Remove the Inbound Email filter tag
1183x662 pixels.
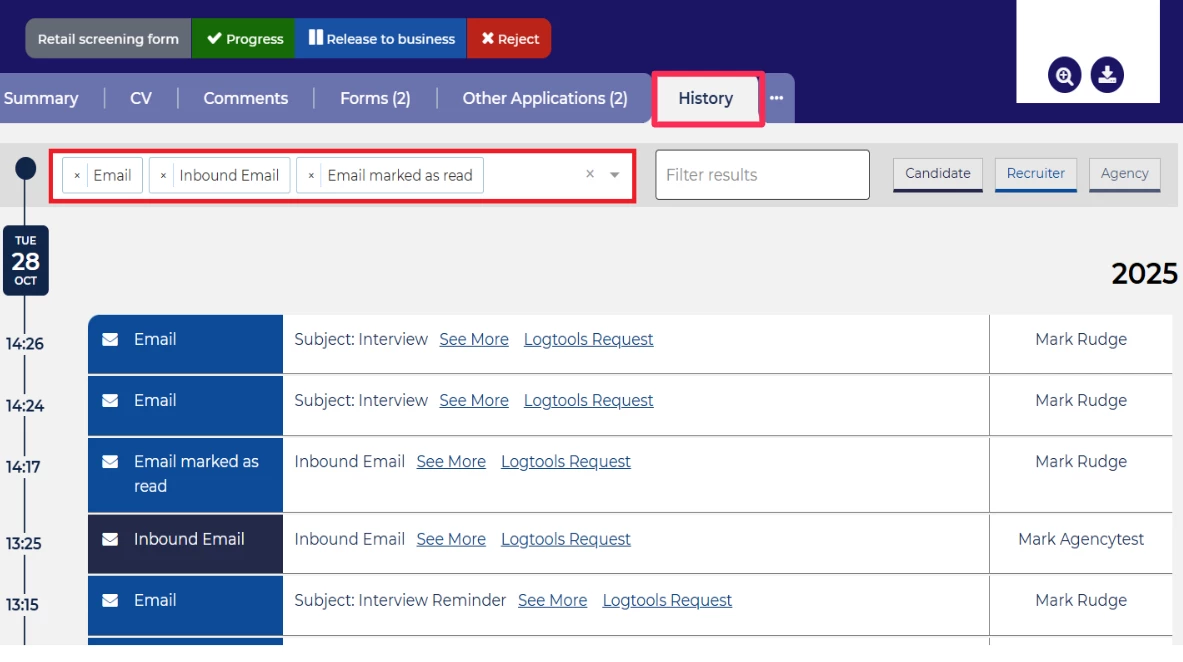pyautogui.click(x=163, y=175)
